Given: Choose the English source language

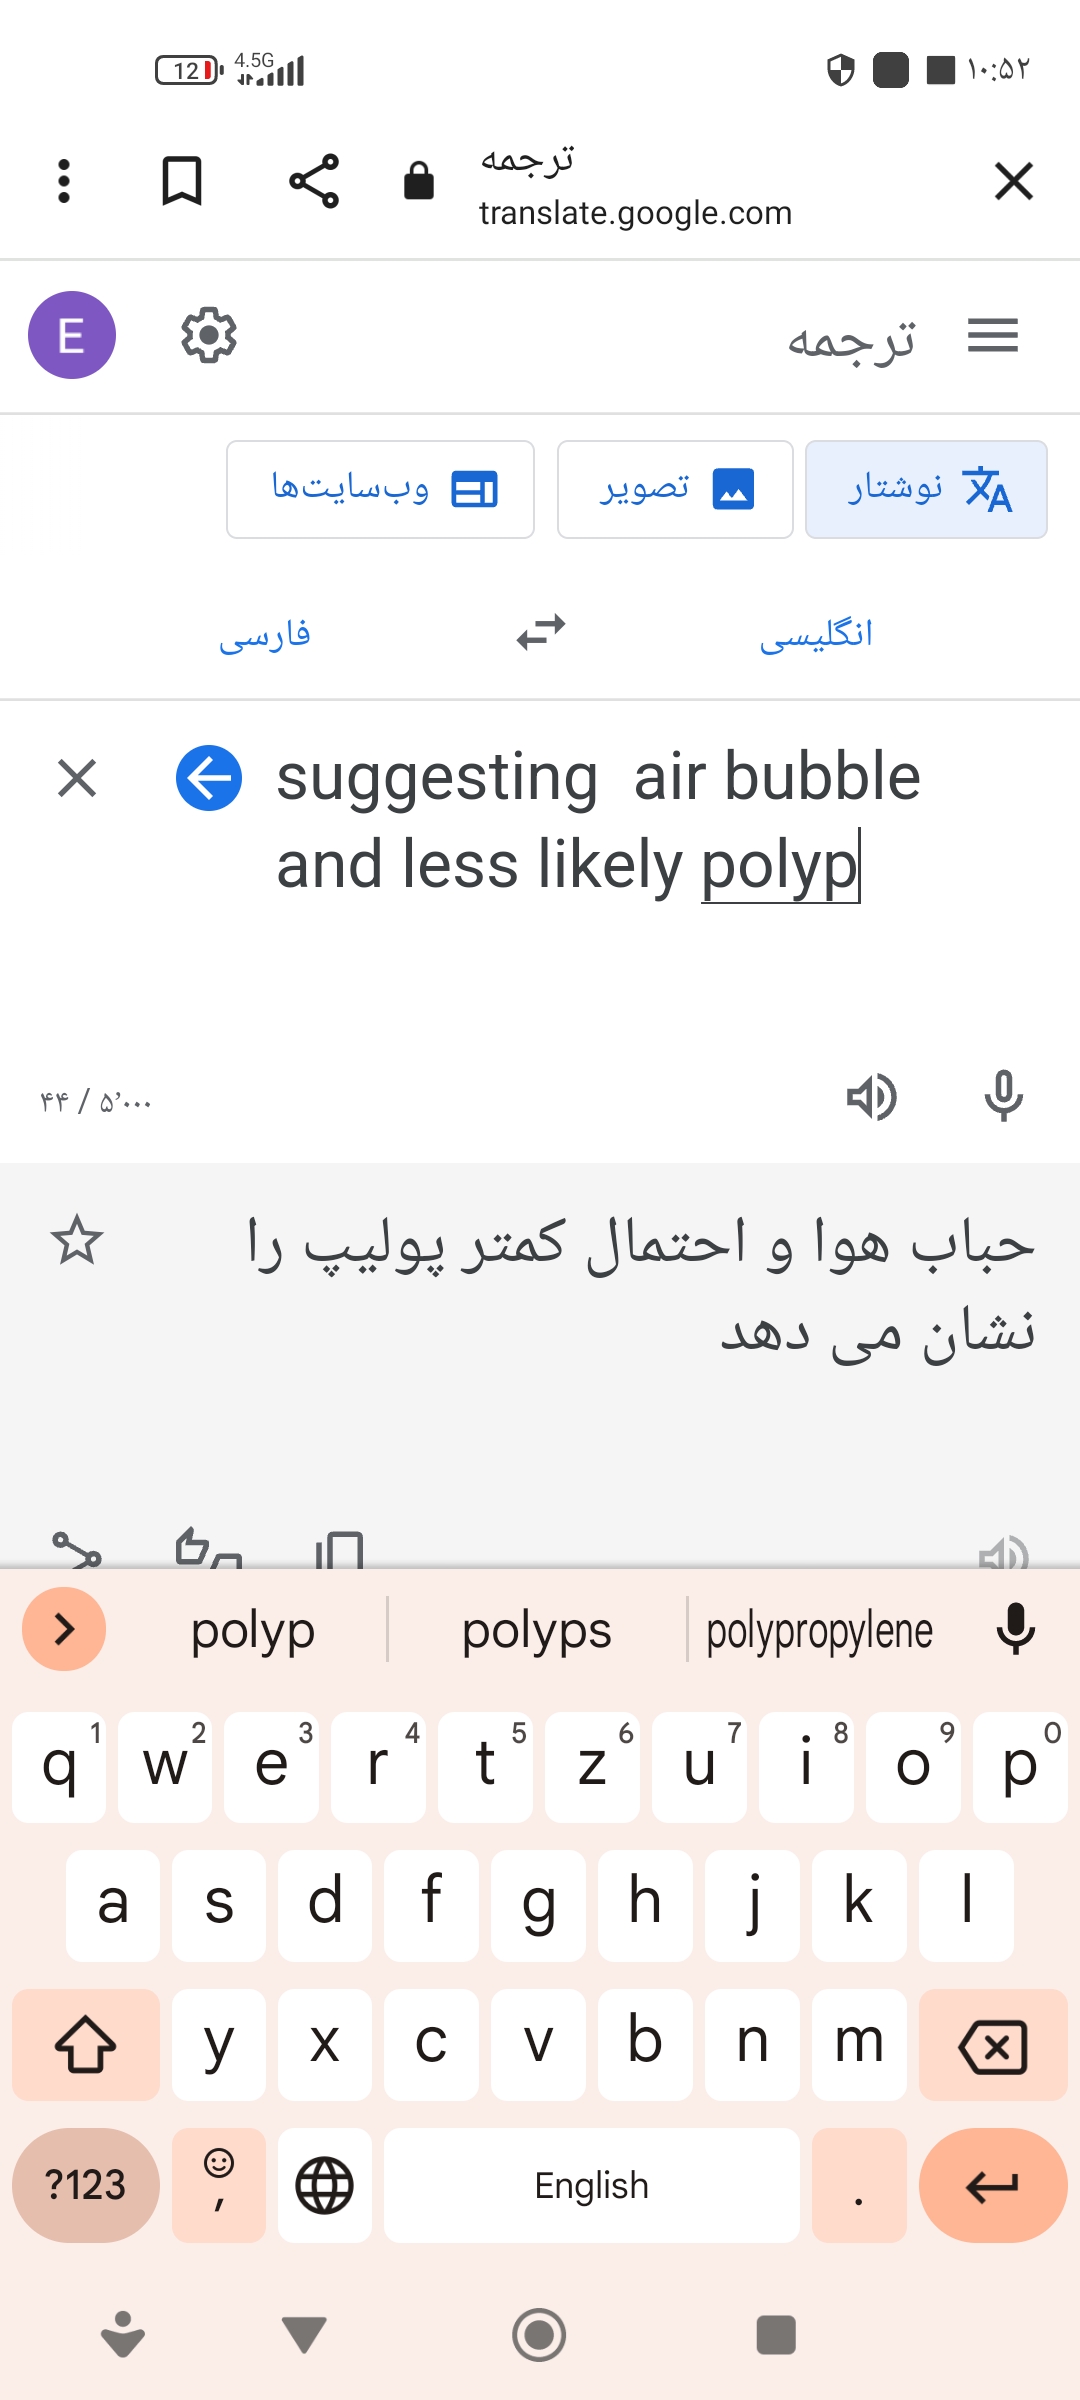Looking at the screenshot, I should point(816,634).
